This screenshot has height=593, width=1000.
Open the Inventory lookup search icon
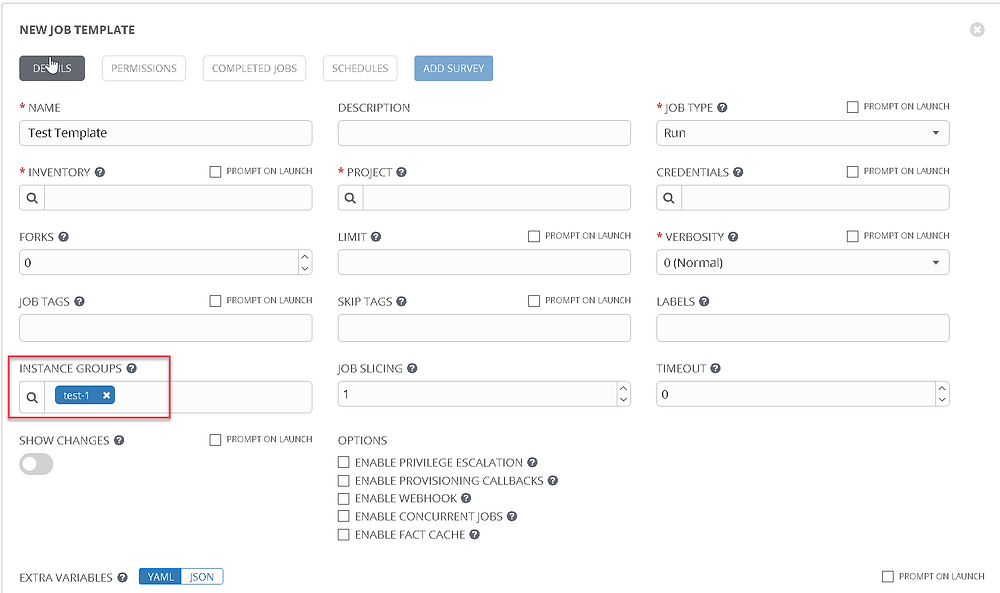click(x=32, y=198)
